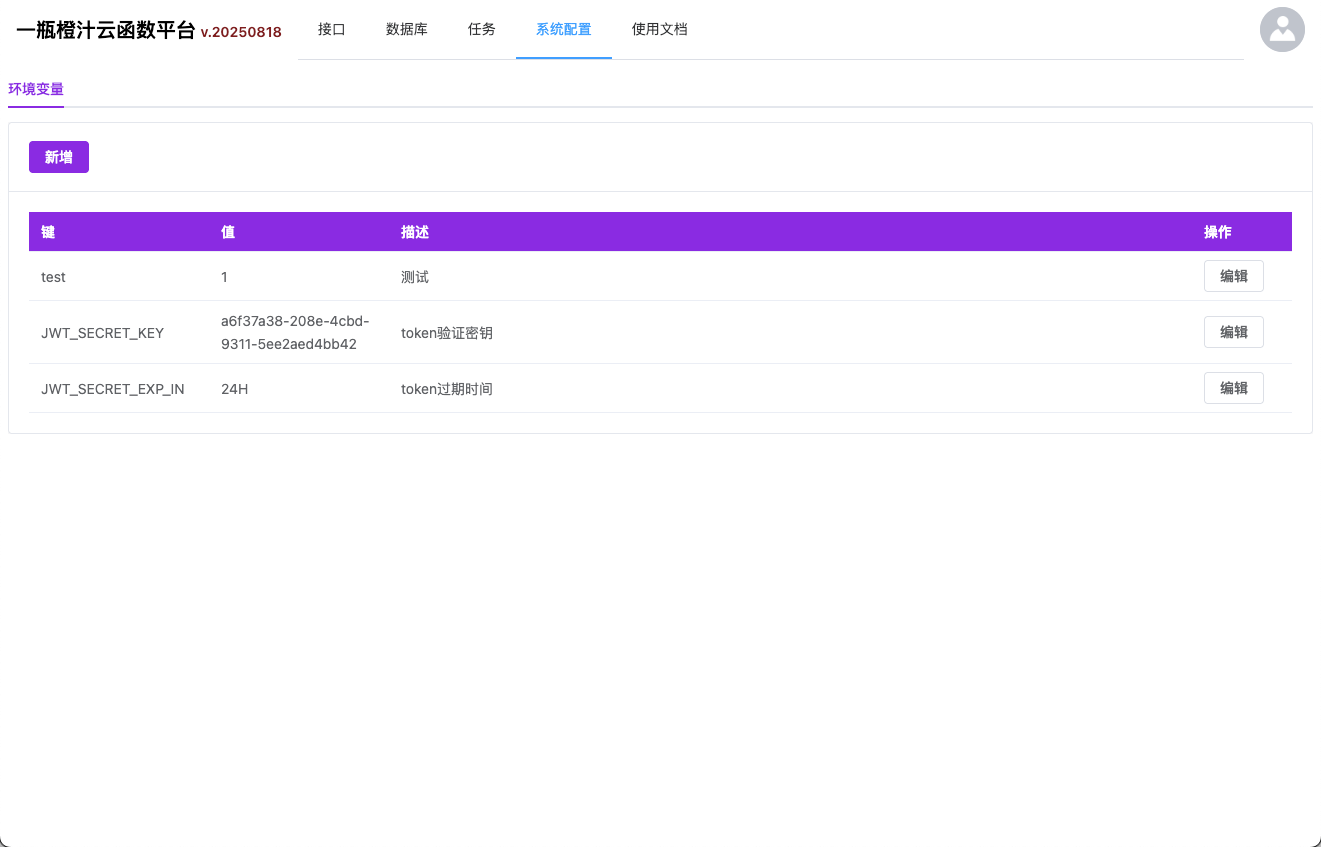Edit the test variable row
The width and height of the screenshot is (1321, 847).
pyautogui.click(x=1233, y=276)
